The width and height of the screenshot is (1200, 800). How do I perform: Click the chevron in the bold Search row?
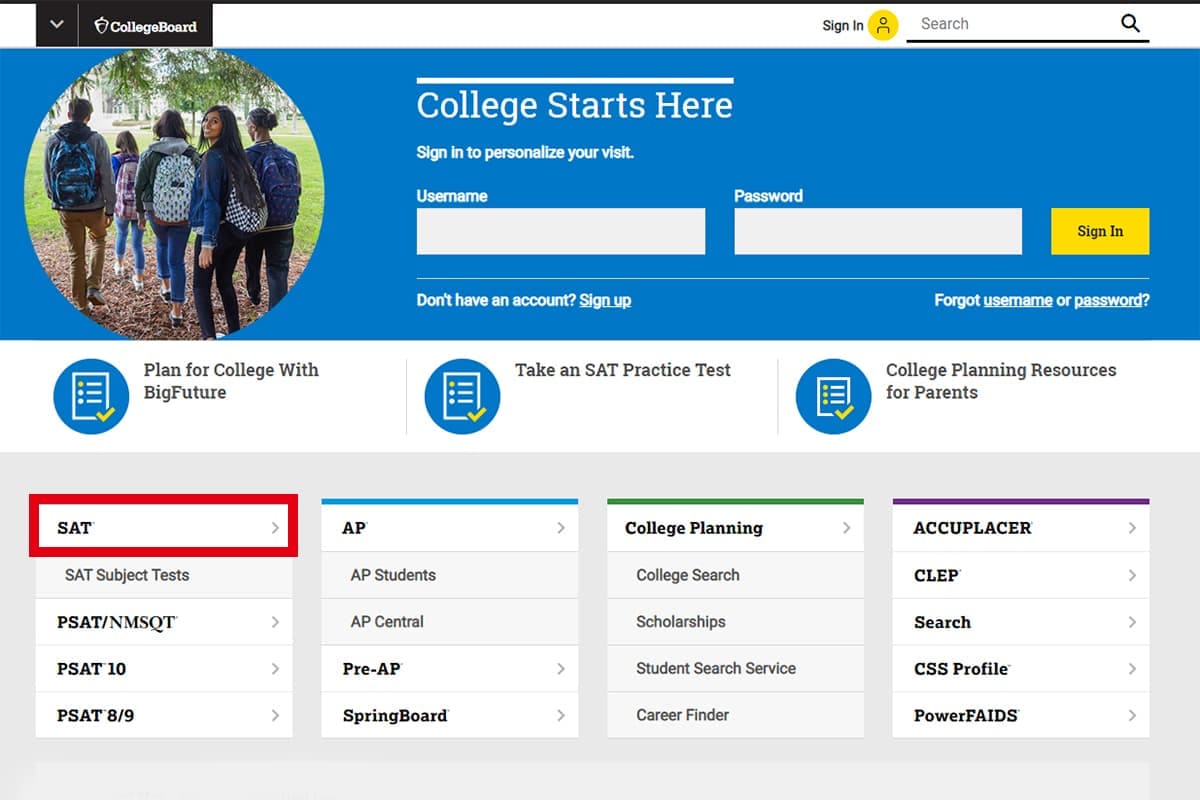(x=1132, y=622)
